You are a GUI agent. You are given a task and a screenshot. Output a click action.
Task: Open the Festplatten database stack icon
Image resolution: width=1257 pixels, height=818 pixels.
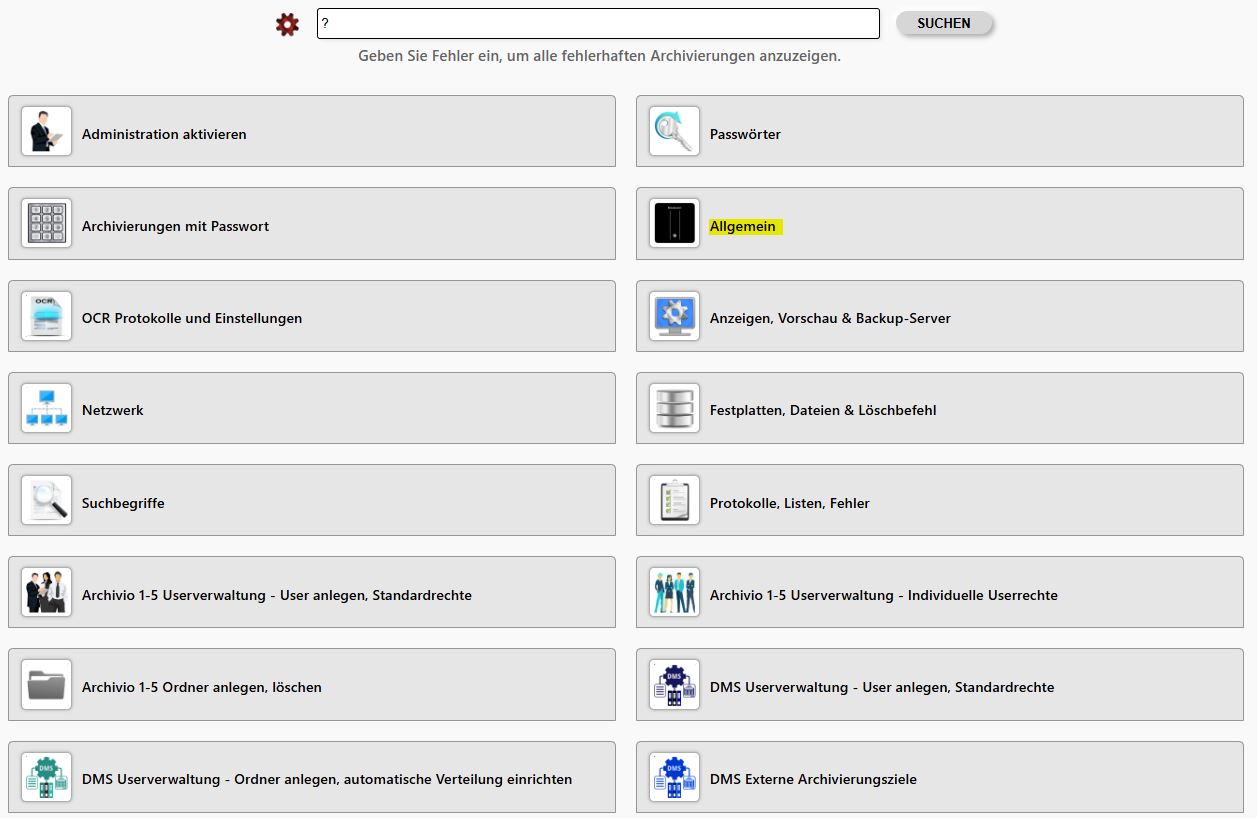(674, 408)
